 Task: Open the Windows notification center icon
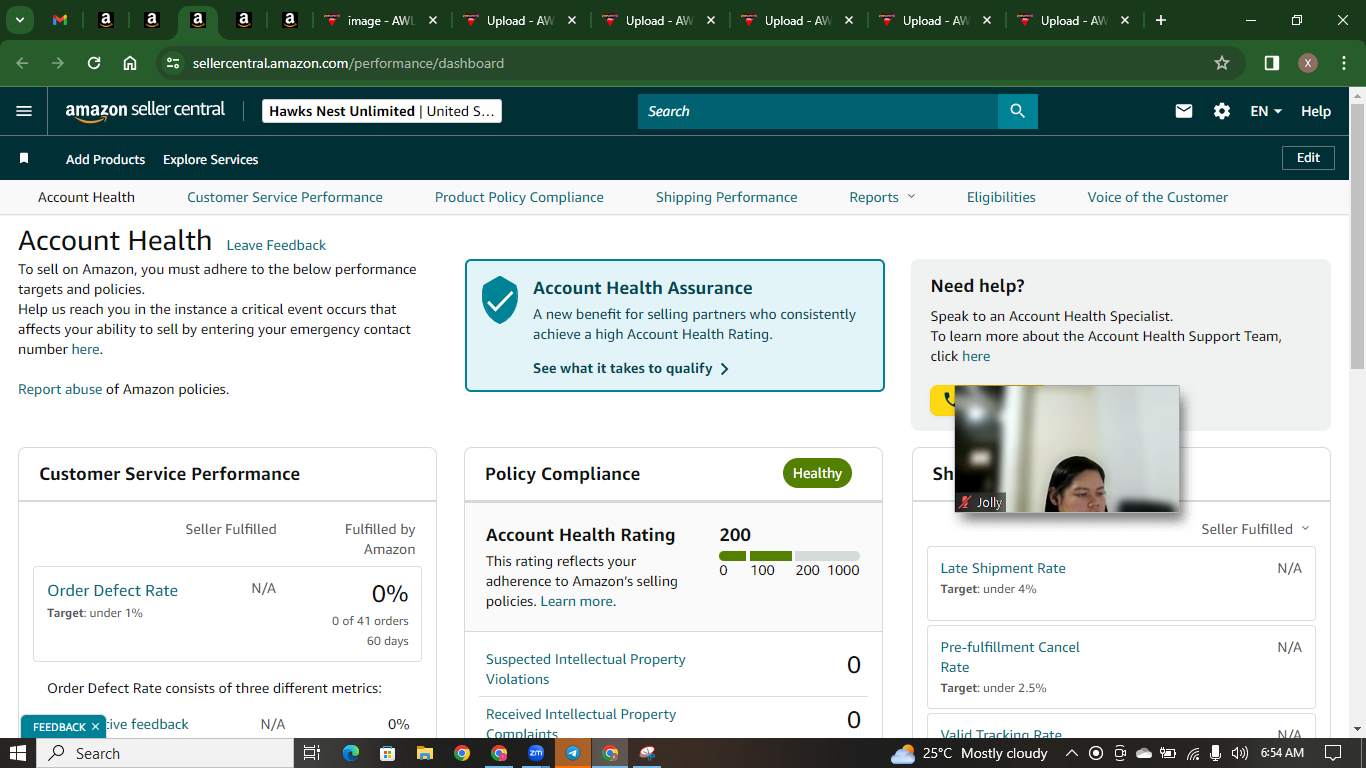pyautogui.click(x=1333, y=753)
